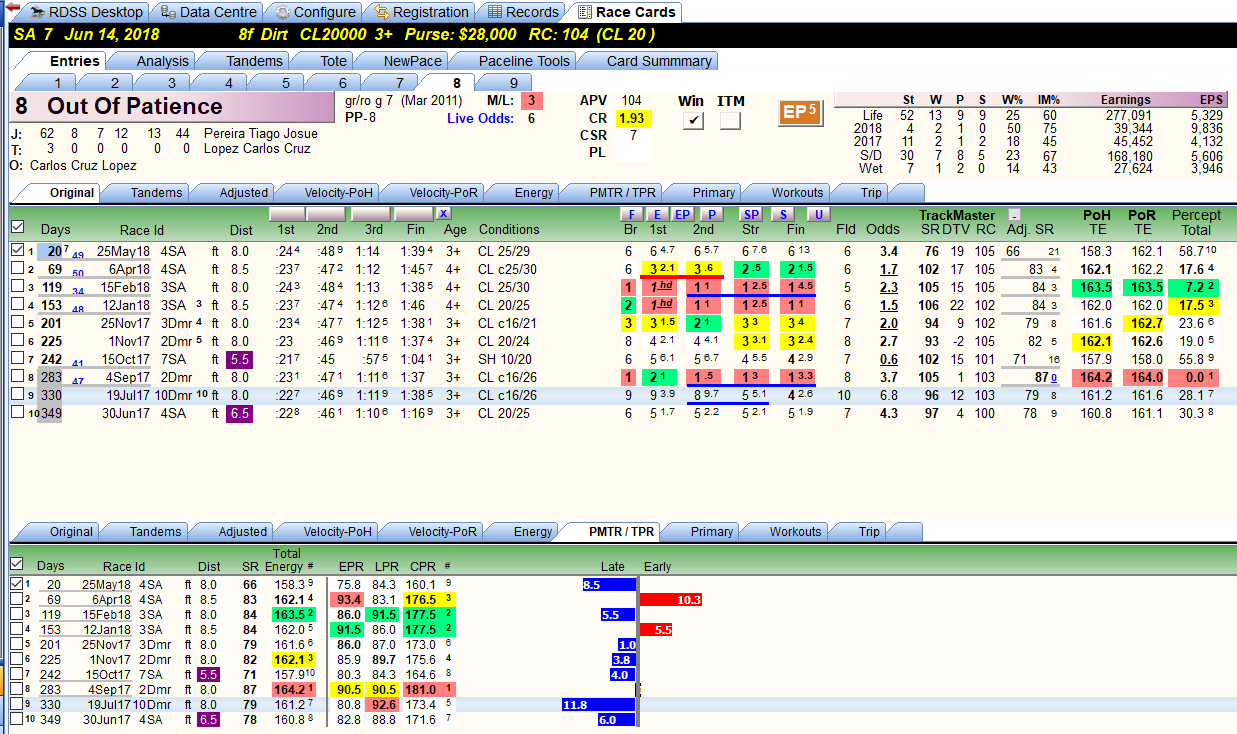Image resolution: width=1237 pixels, height=734 pixels.
Task: Click the blue 50 link in the 6Apr18 row
Action: [x=77, y=273]
